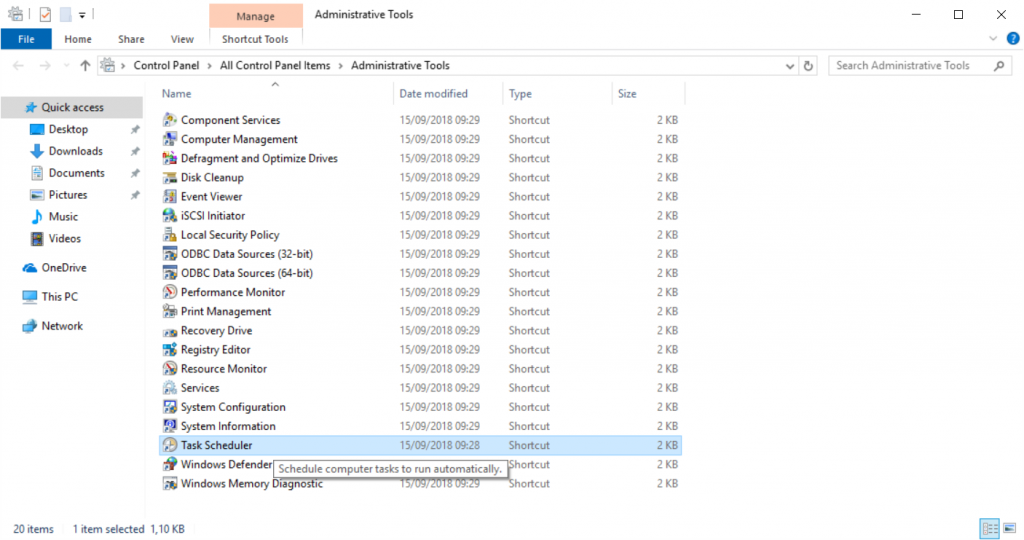1024x540 pixels.
Task: Click the Performance Monitor icon
Action: click(x=170, y=292)
